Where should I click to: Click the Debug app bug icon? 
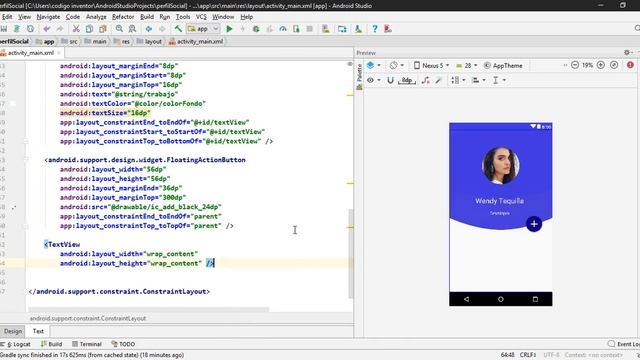(256, 29)
